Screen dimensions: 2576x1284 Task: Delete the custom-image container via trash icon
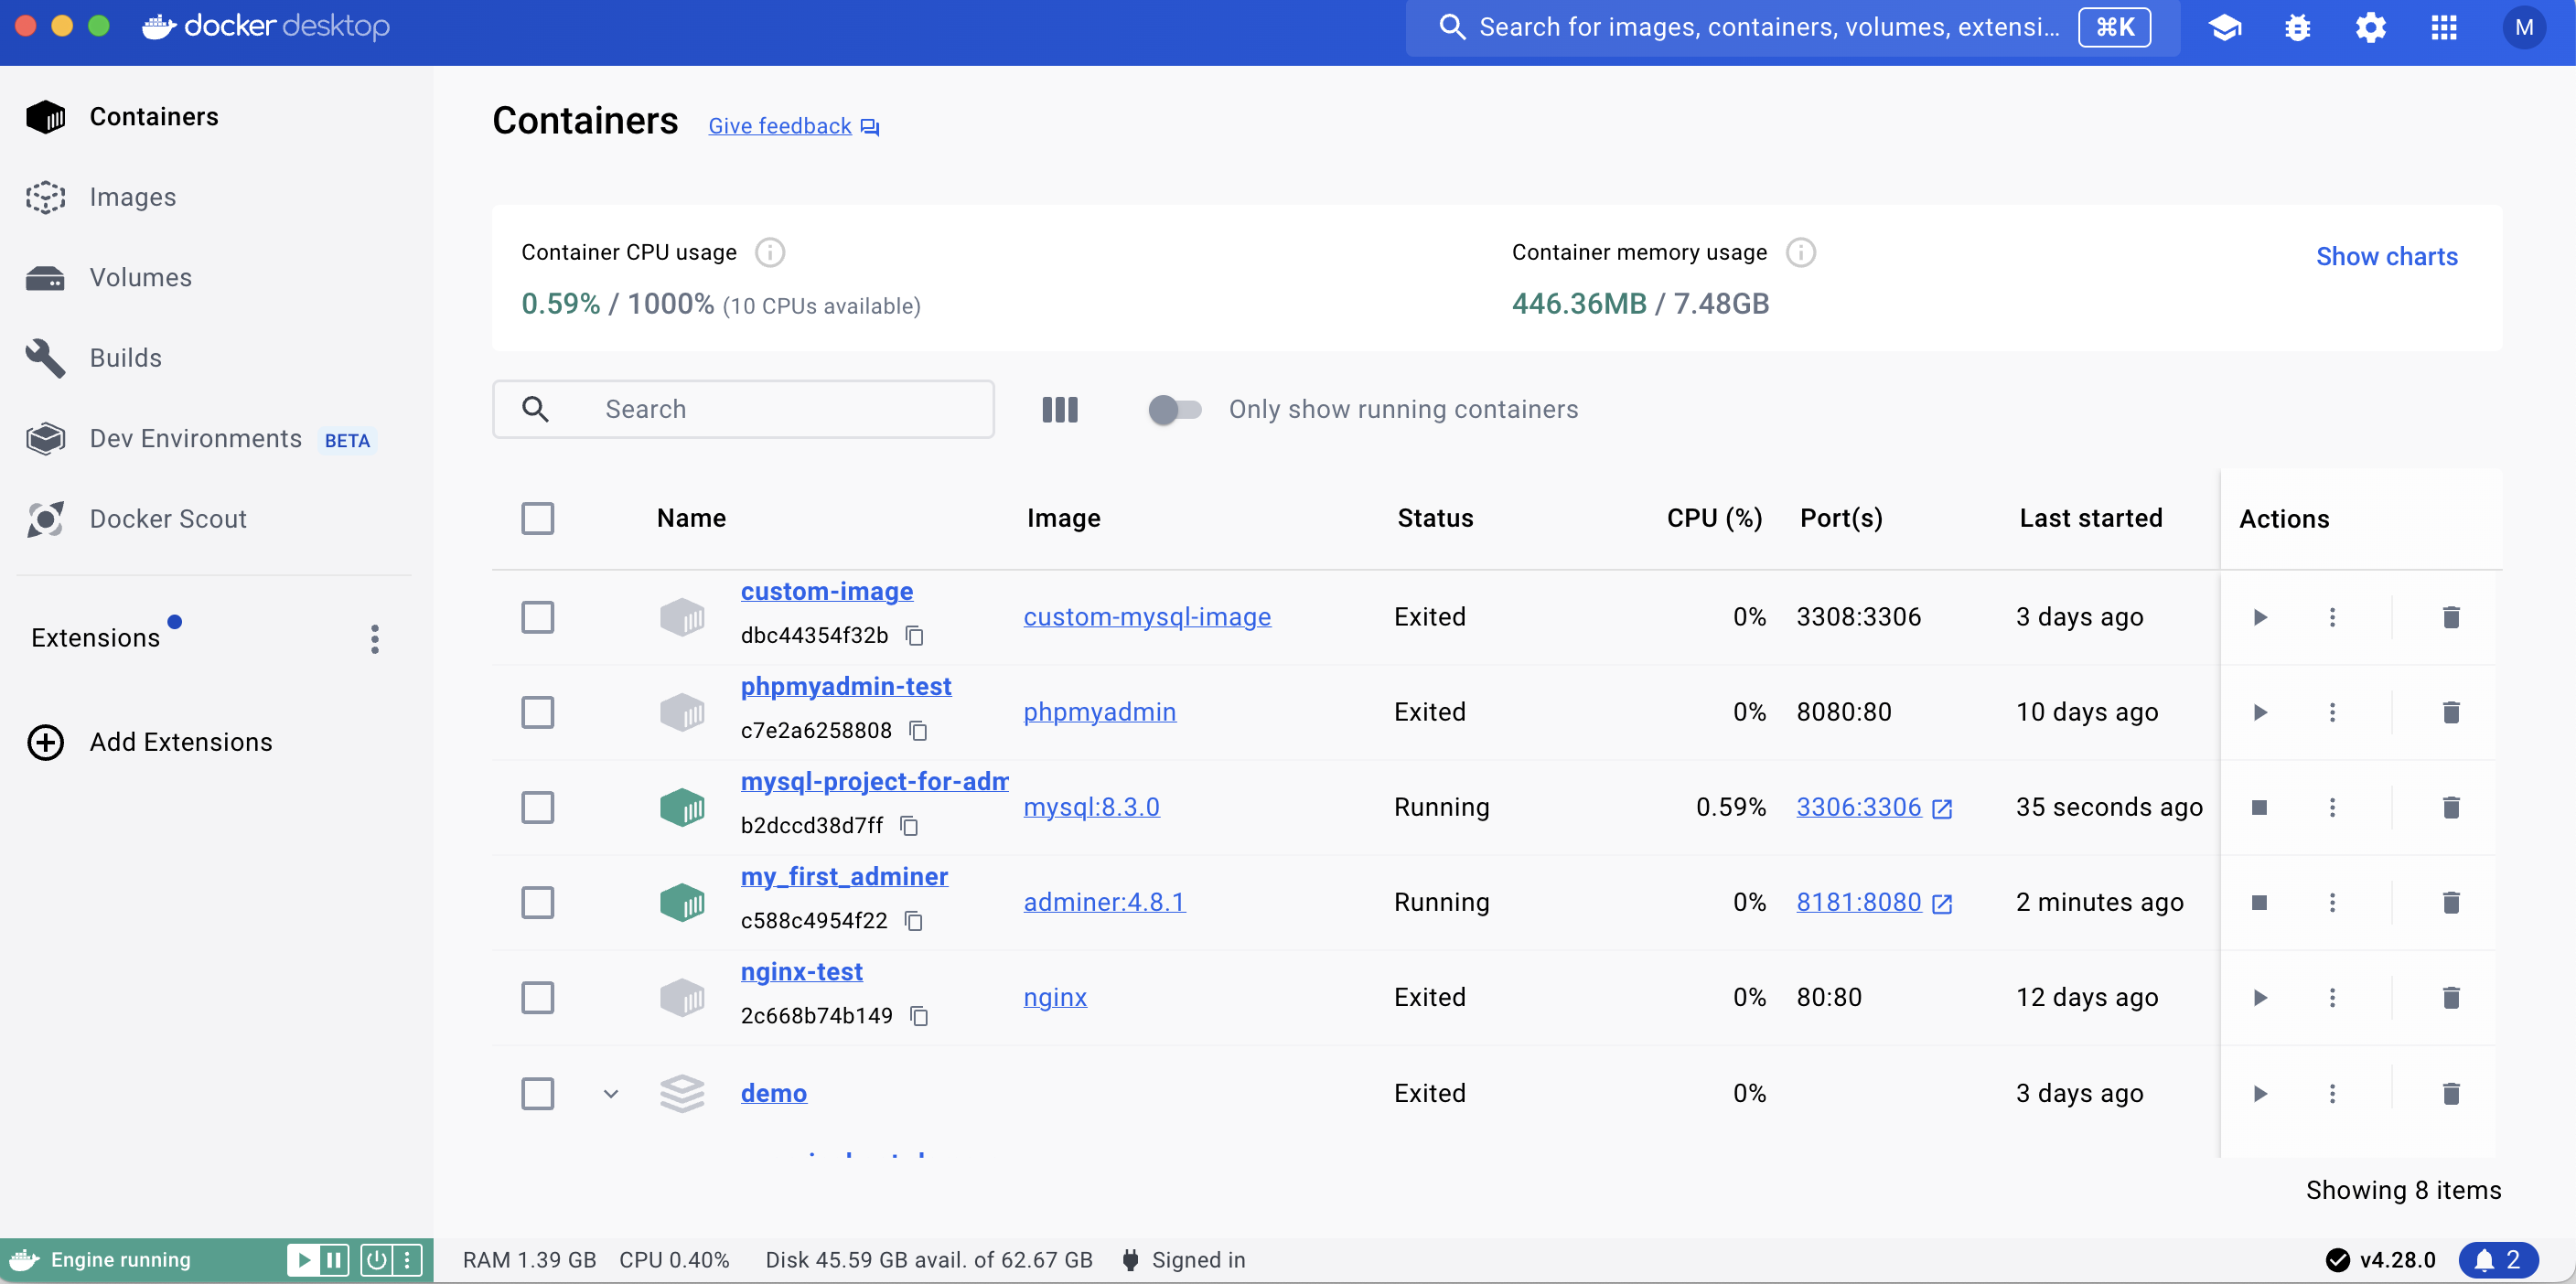(x=2450, y=617)
